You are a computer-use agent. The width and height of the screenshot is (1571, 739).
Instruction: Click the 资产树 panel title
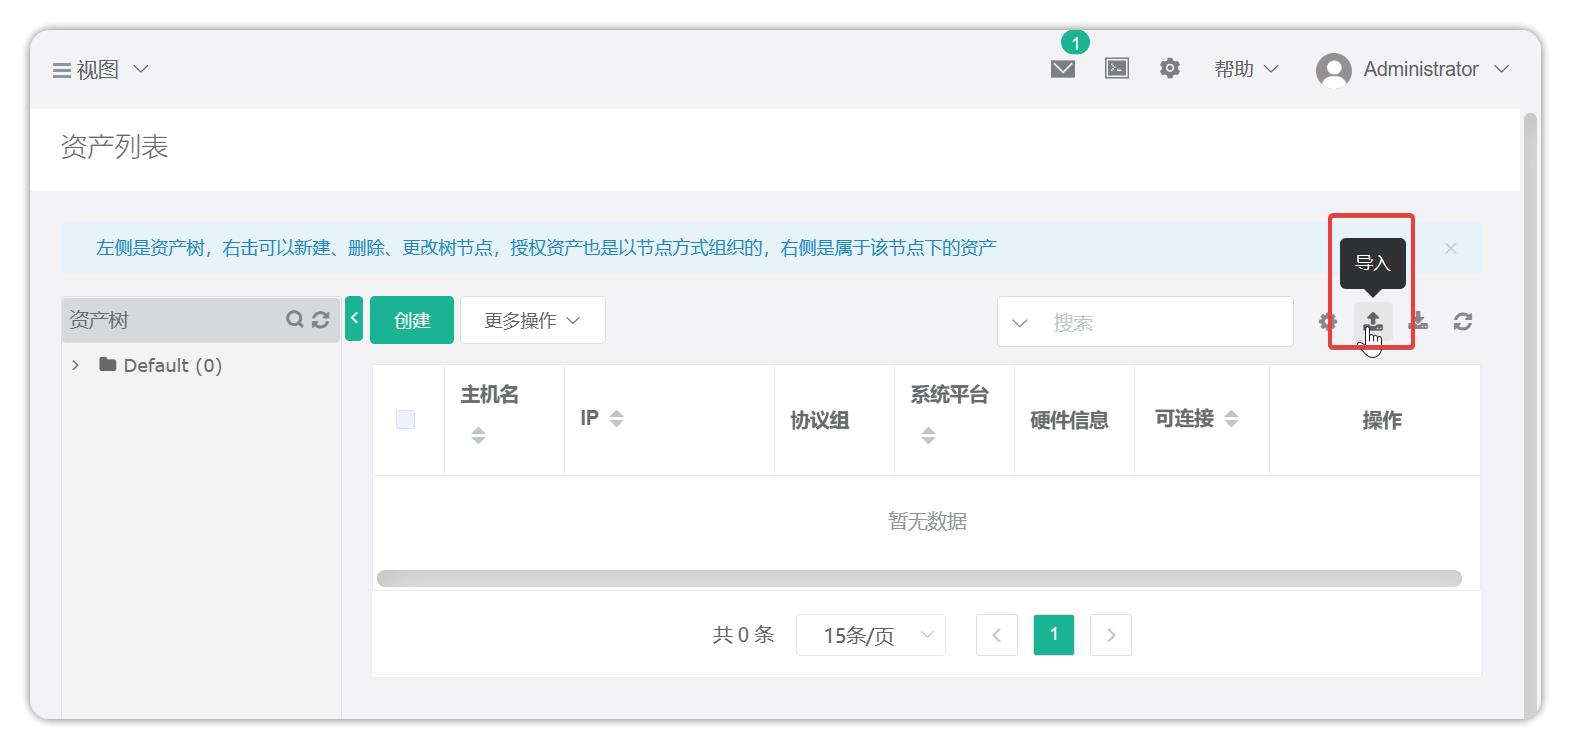[99, 320]
